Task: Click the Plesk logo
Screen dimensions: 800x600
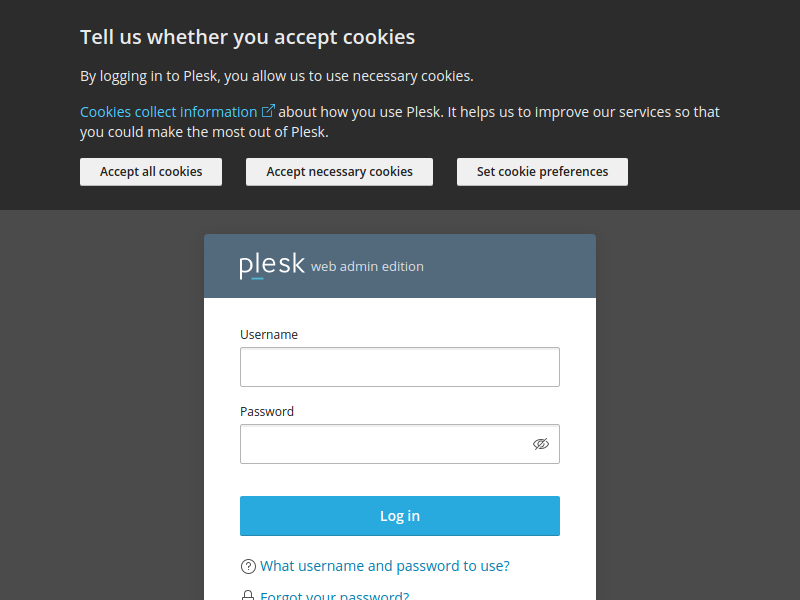Action: tap(271, 266)
